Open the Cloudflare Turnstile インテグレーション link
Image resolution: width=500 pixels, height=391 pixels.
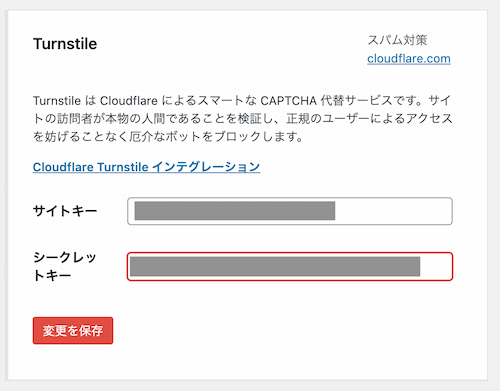146,167
